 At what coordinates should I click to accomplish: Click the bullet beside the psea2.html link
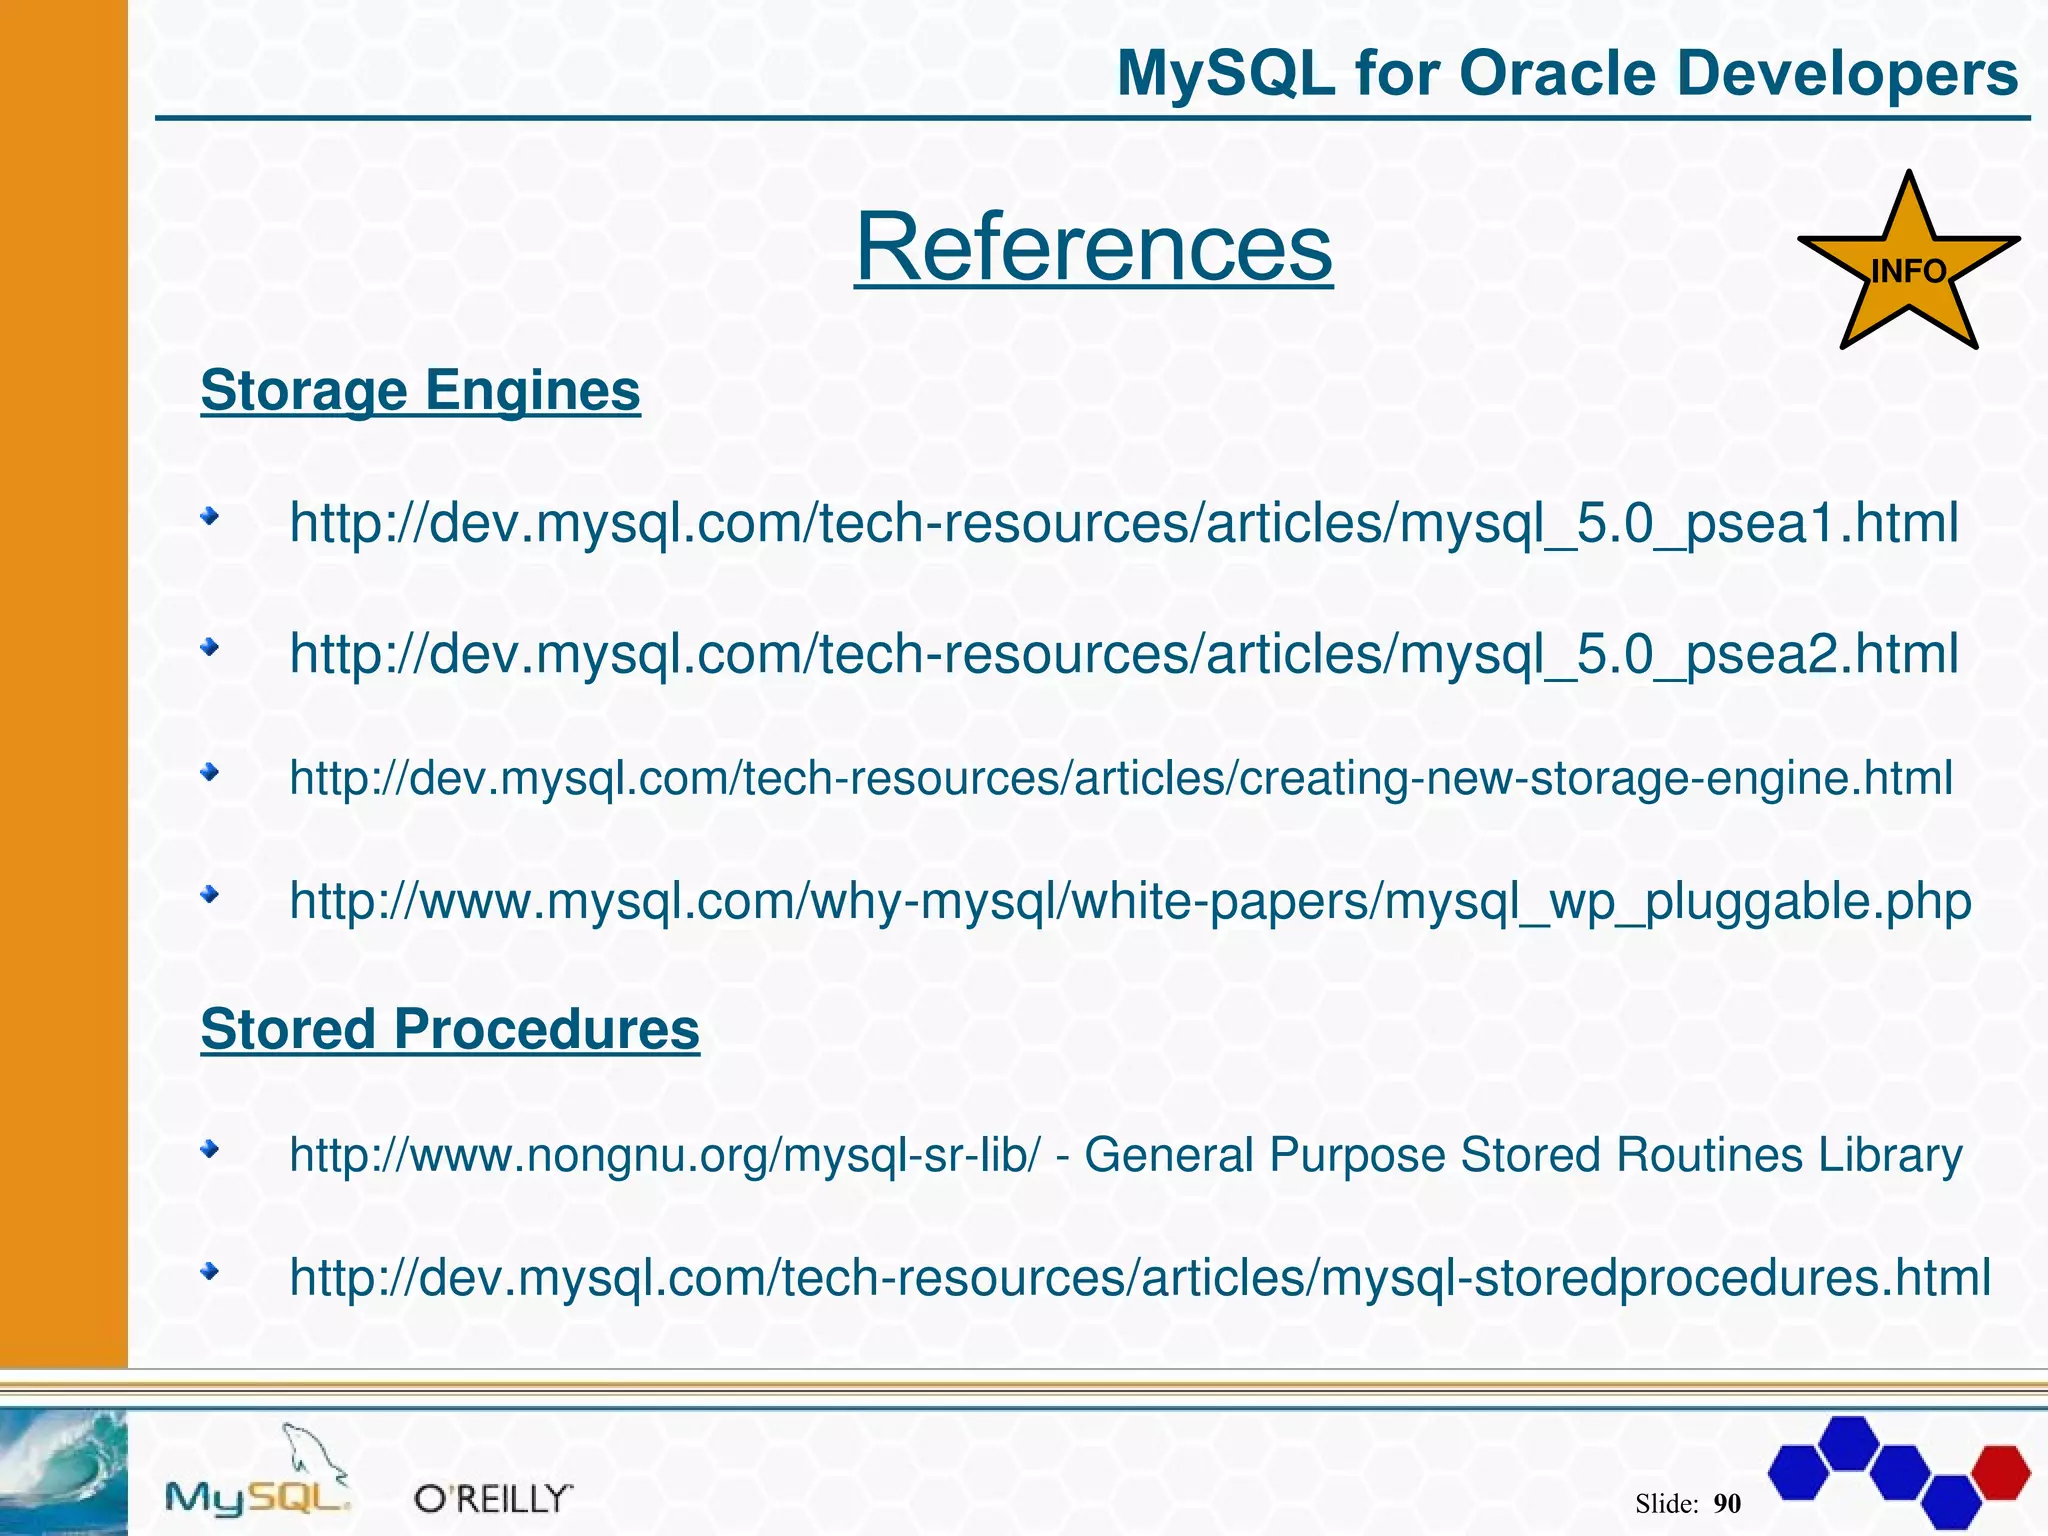[210, 648]
